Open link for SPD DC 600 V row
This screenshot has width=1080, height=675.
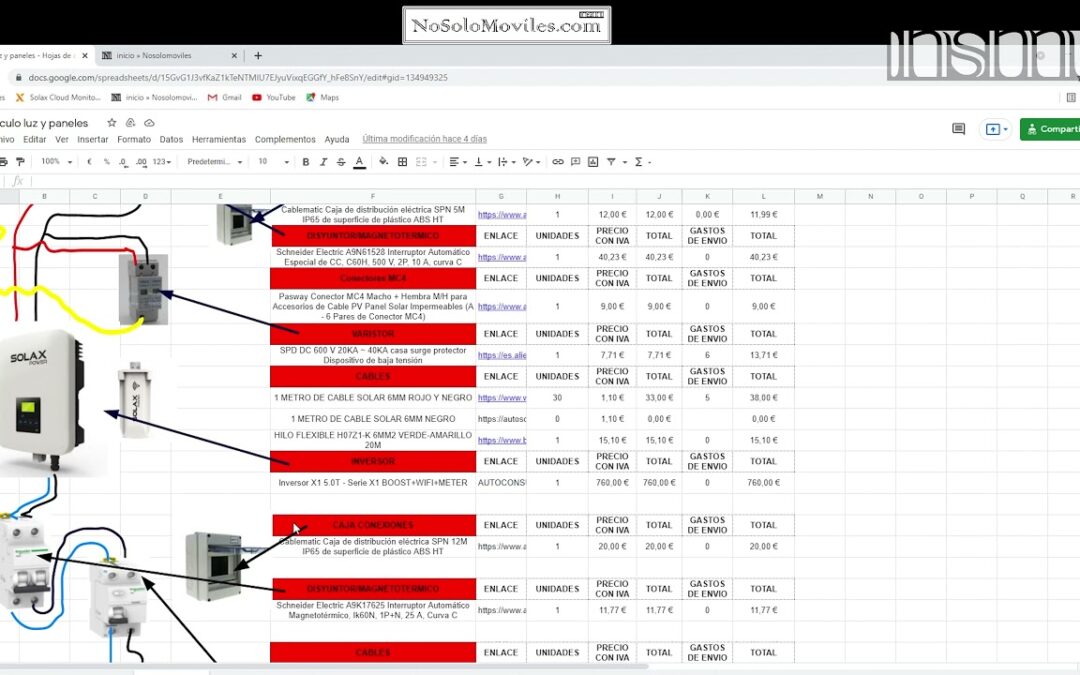(501, 355)
